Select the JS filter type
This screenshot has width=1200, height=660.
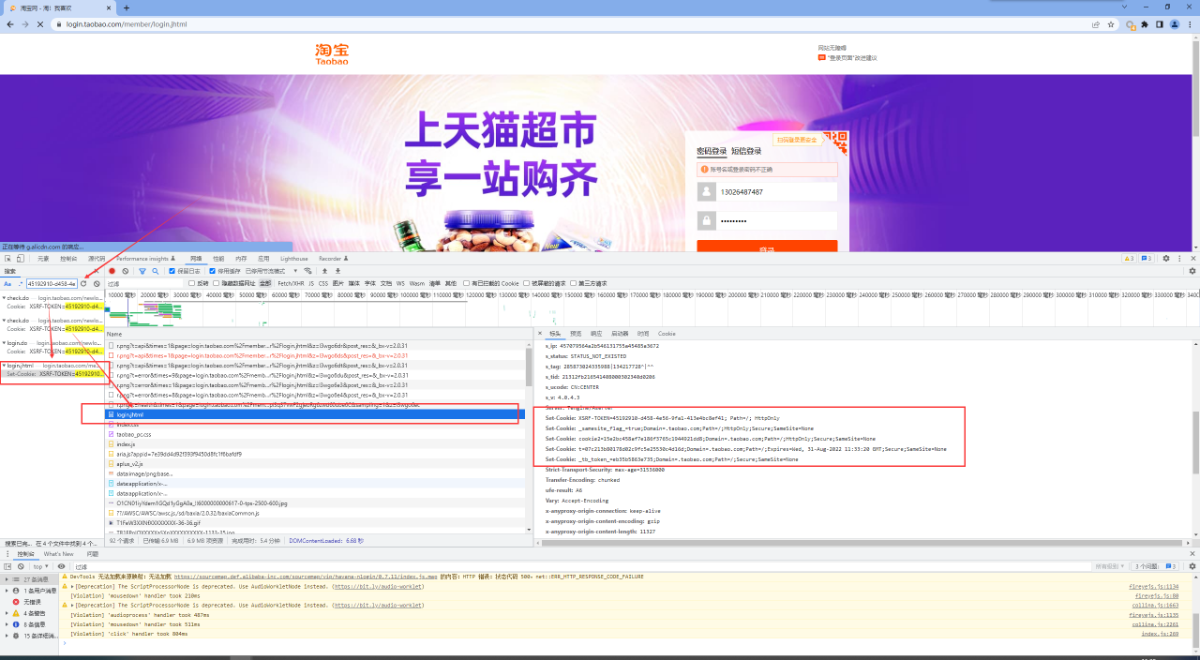311,284
